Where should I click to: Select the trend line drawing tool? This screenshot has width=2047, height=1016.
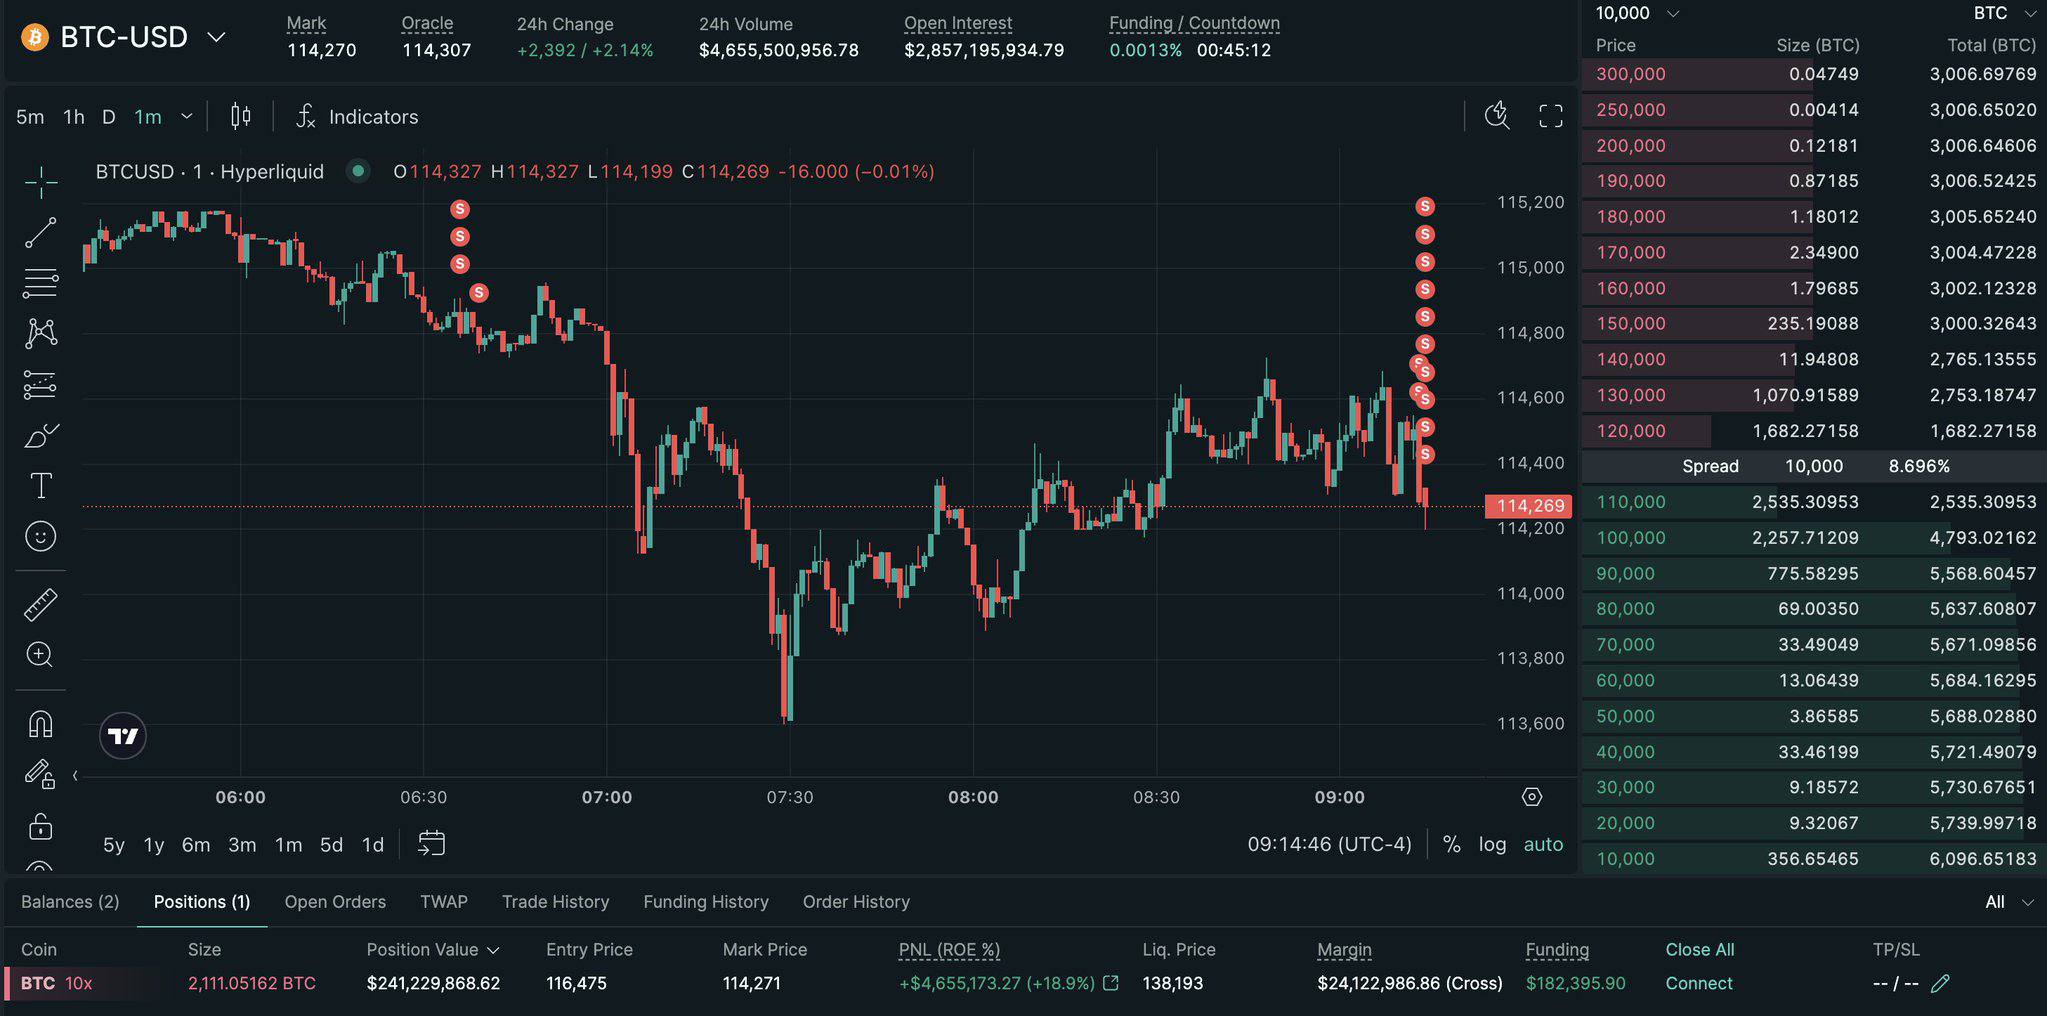click(x=40, y=233)
